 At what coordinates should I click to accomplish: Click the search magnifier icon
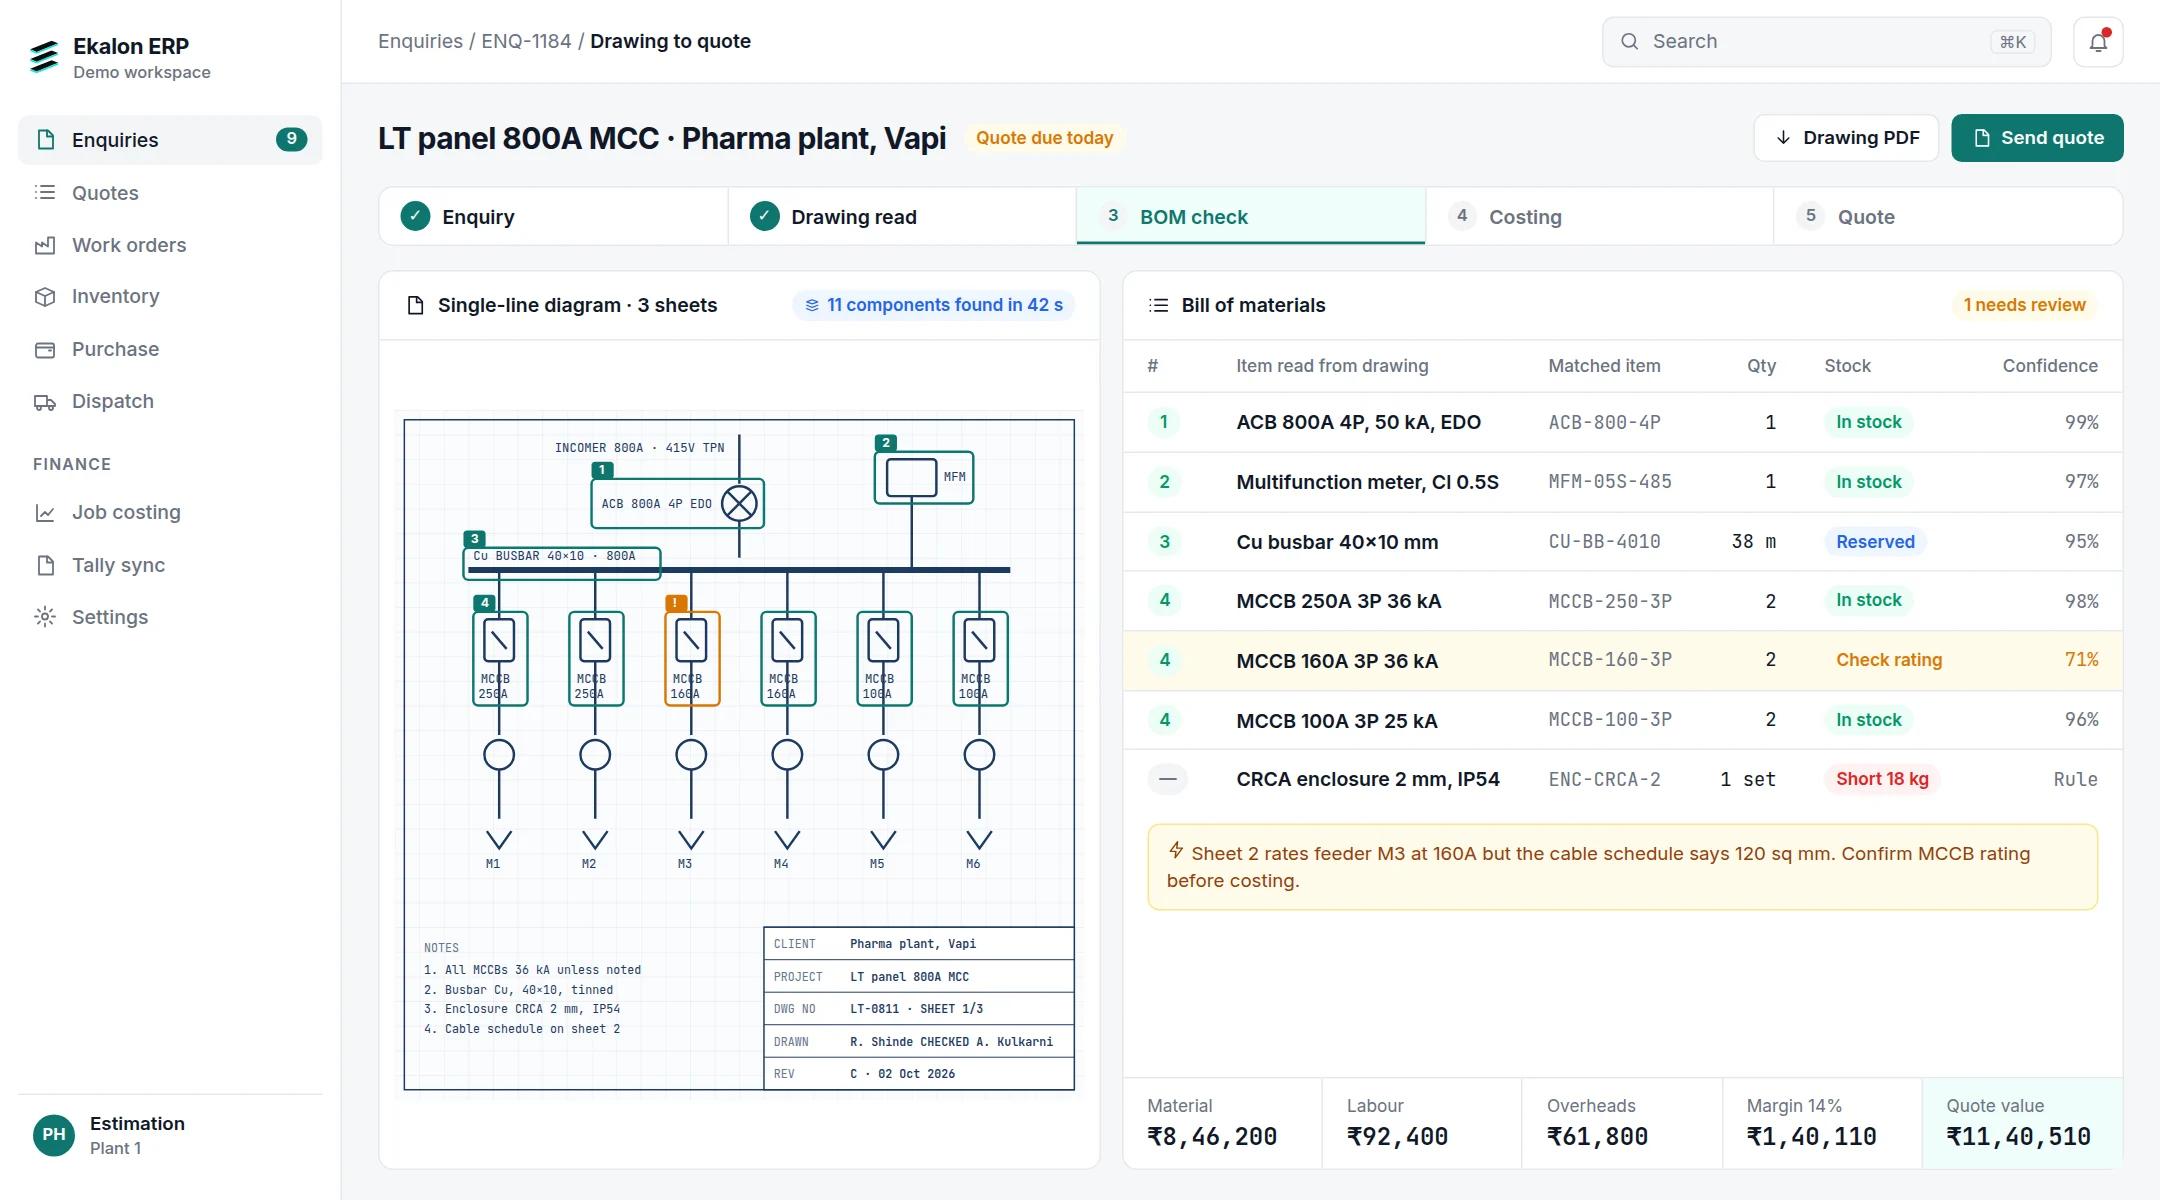1630,42
